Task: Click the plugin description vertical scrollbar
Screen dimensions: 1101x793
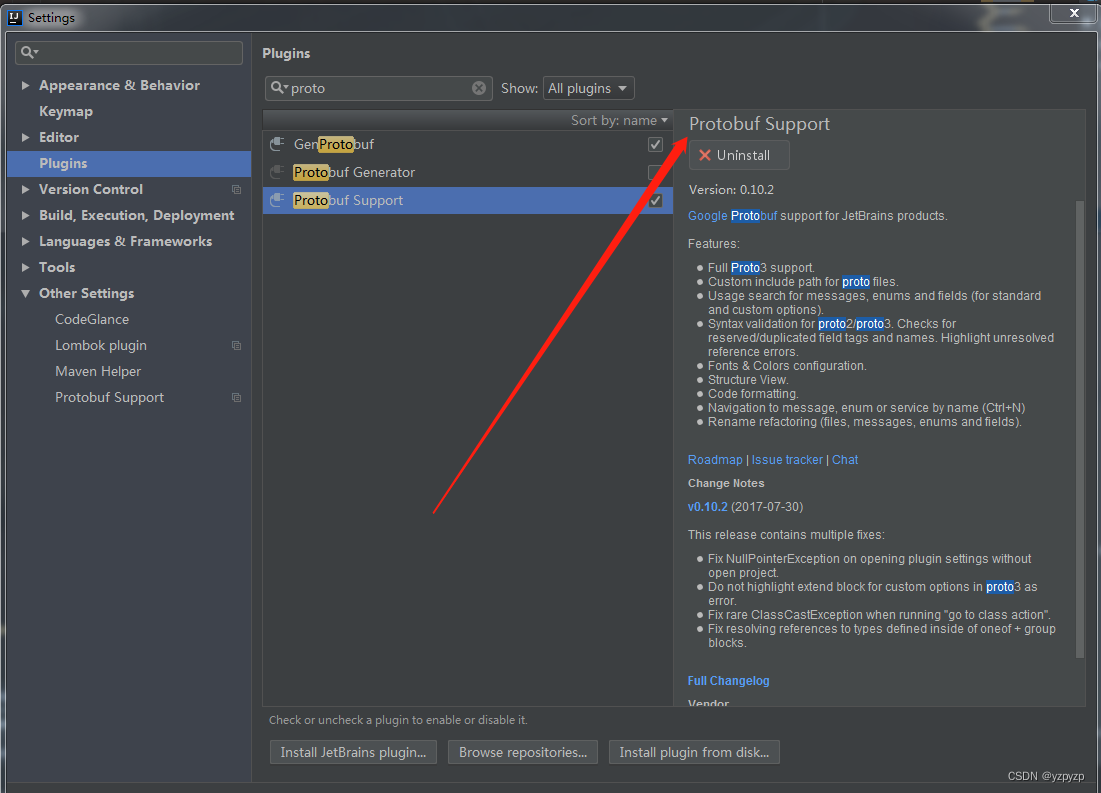Action: [x=1080, y=428]
